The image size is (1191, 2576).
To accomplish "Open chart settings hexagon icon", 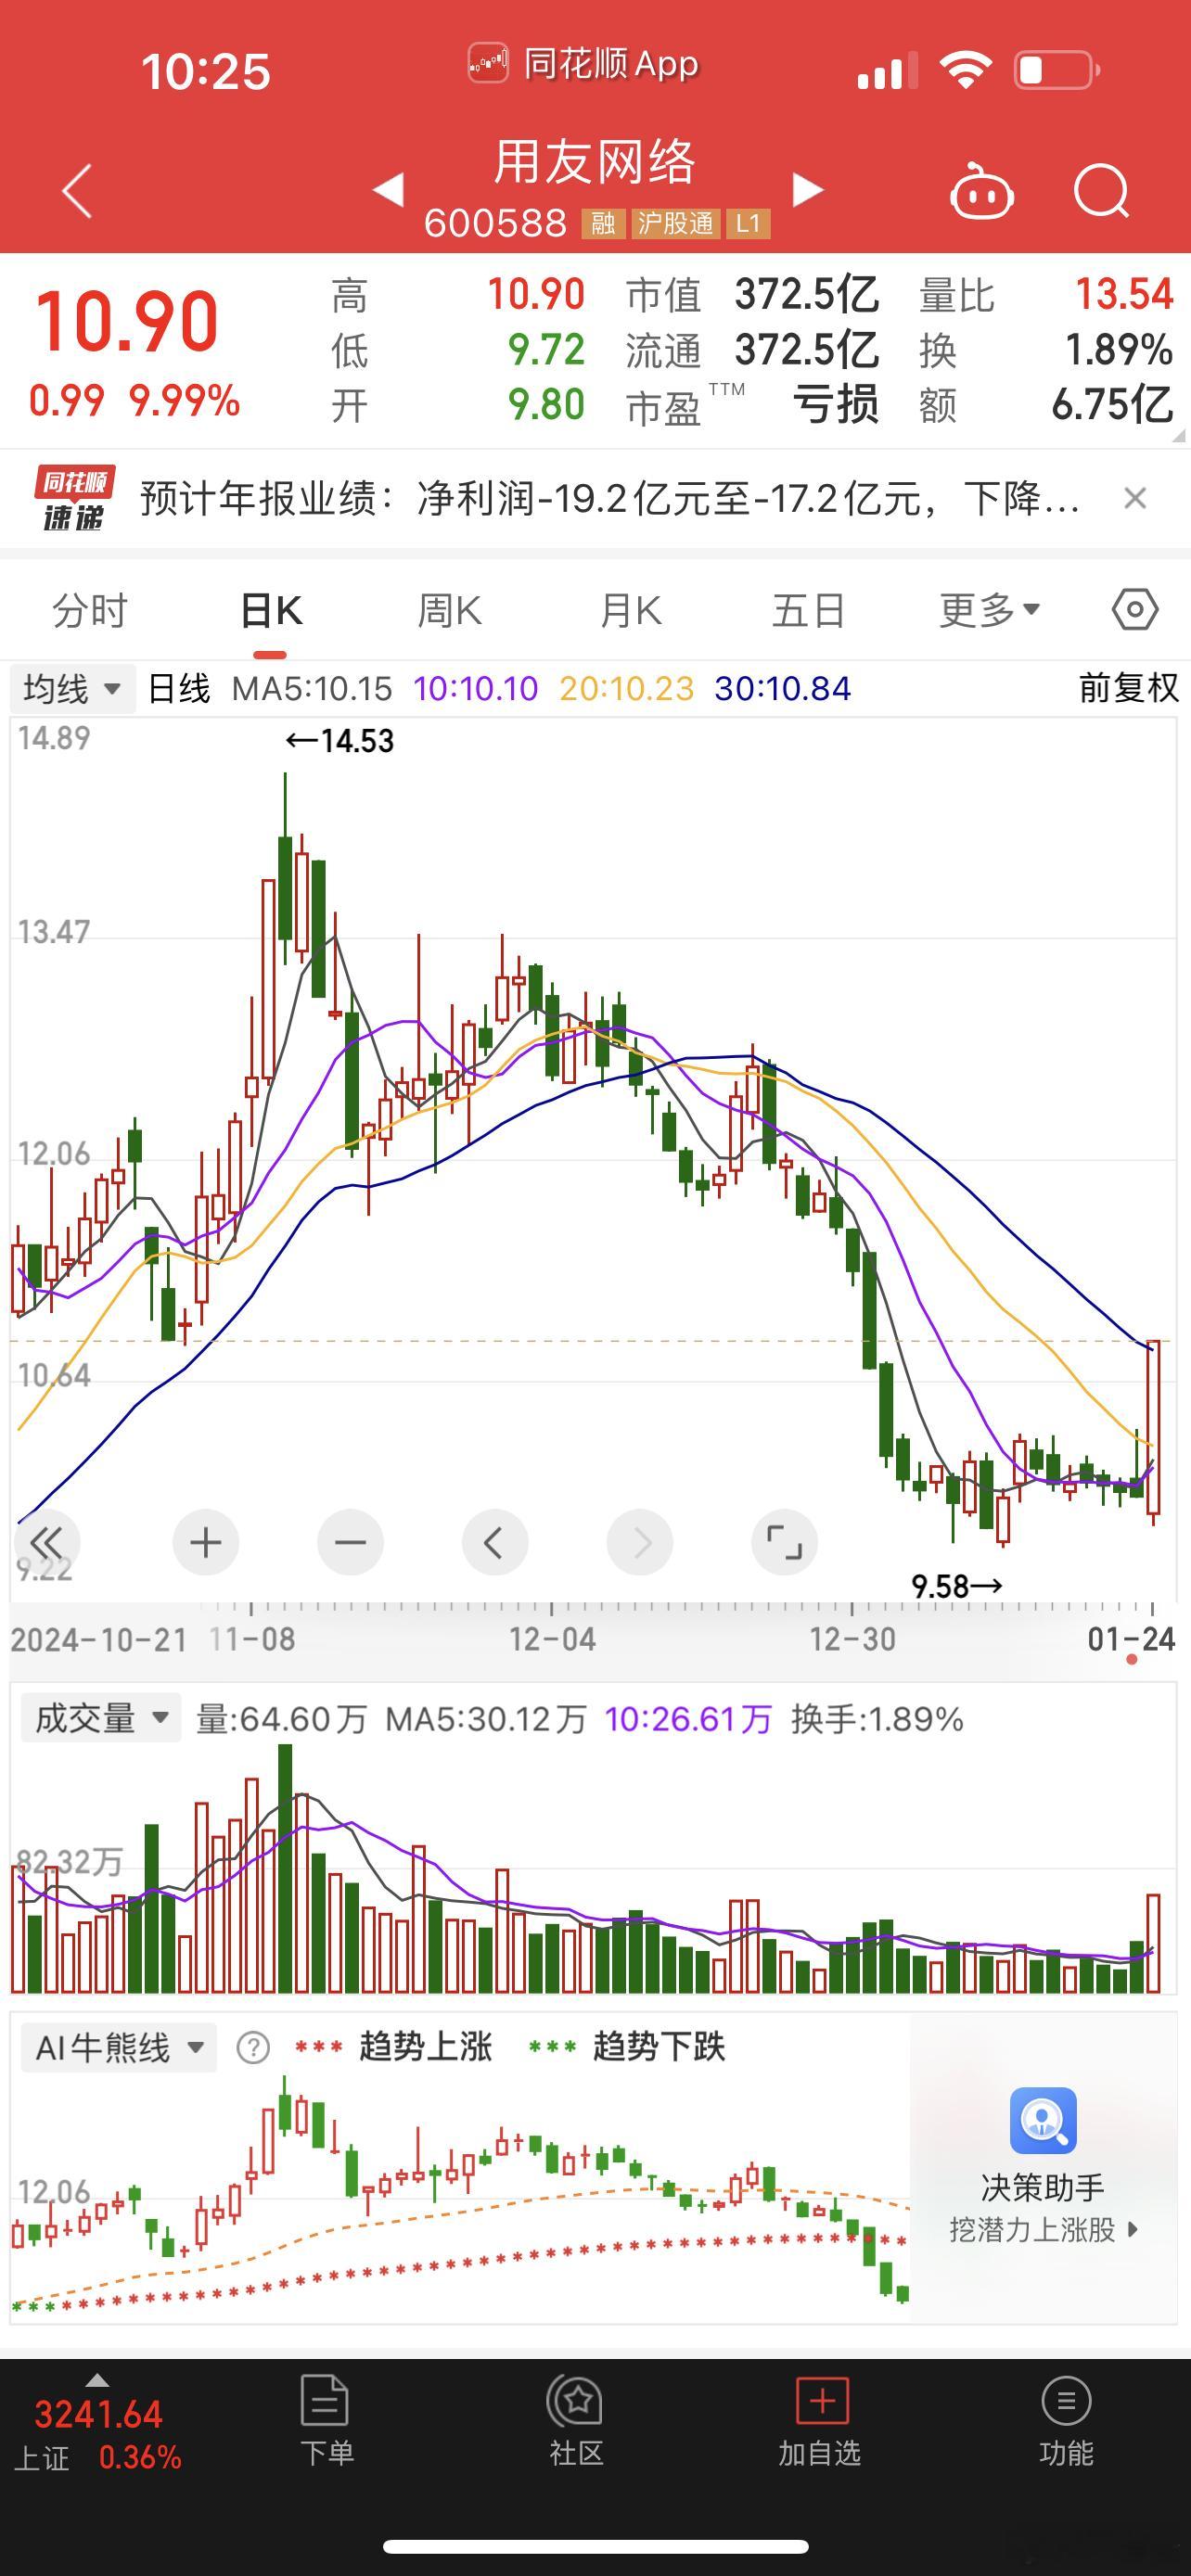I will click(1135, 609).
